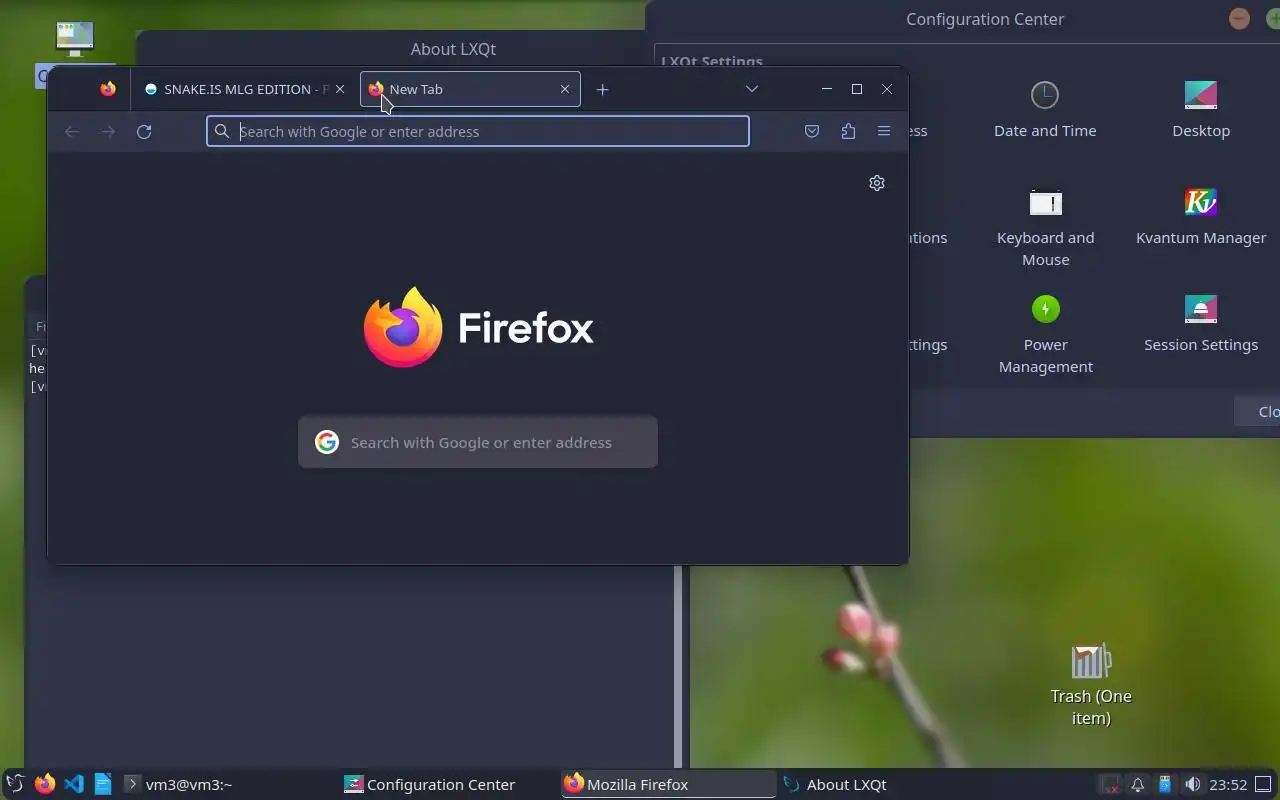Switch to vm3@vm3:~ terminal taskbar entry
The width and height of the screenshot is (1280, 800).
click(228, 784)
